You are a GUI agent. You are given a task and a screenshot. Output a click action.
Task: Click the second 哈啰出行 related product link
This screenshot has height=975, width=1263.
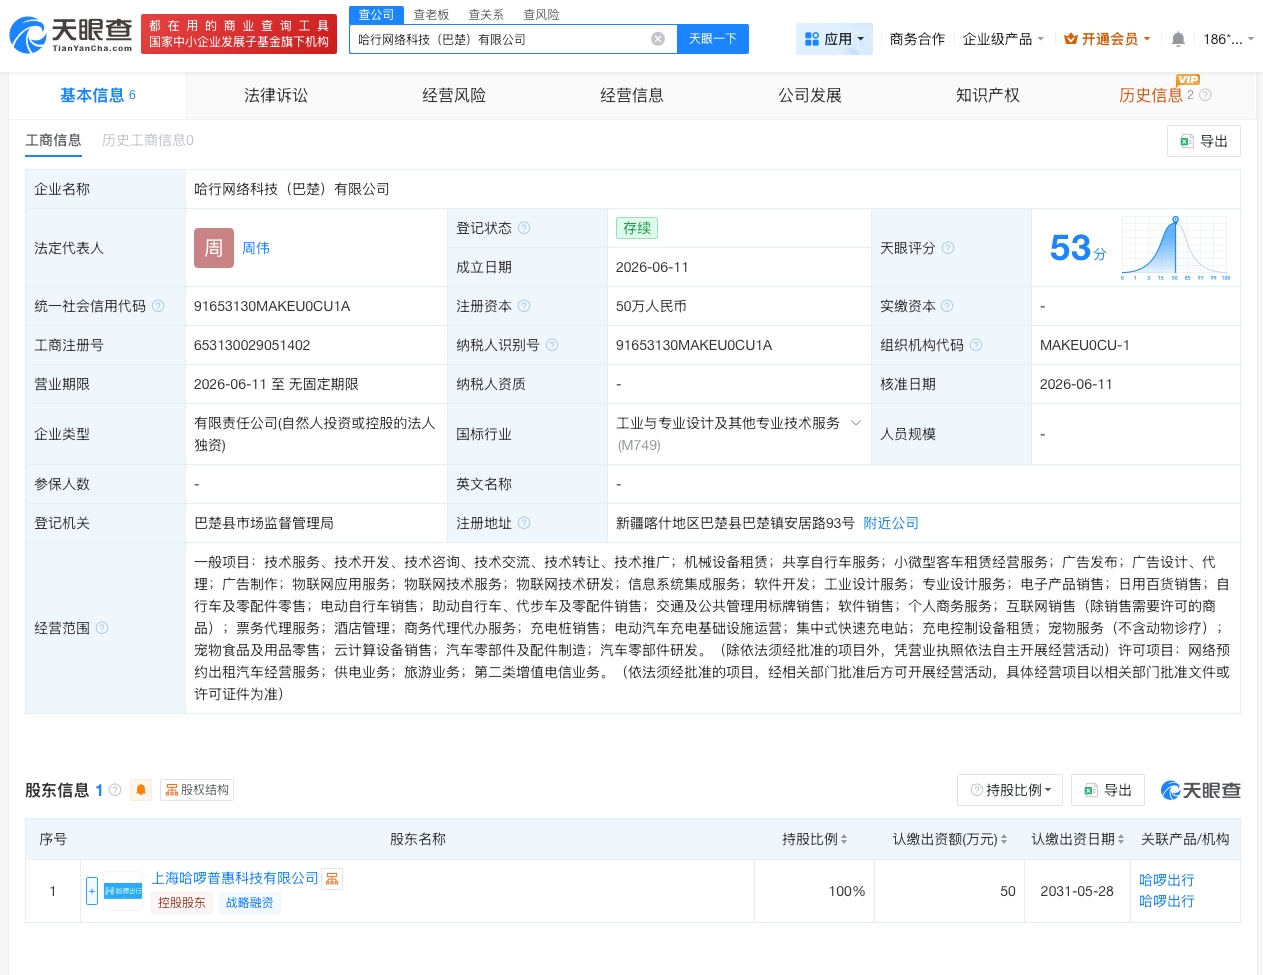[x=1167, y=901]
